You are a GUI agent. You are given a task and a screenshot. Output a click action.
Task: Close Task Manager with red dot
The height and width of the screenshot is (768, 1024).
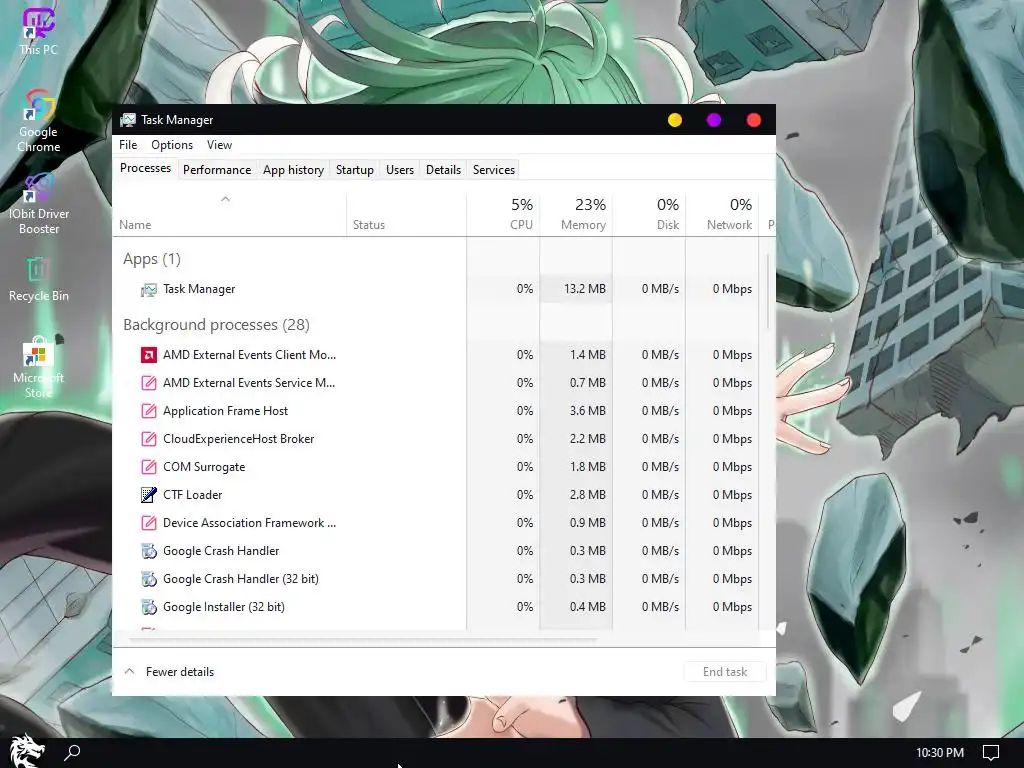coord(754,120)
